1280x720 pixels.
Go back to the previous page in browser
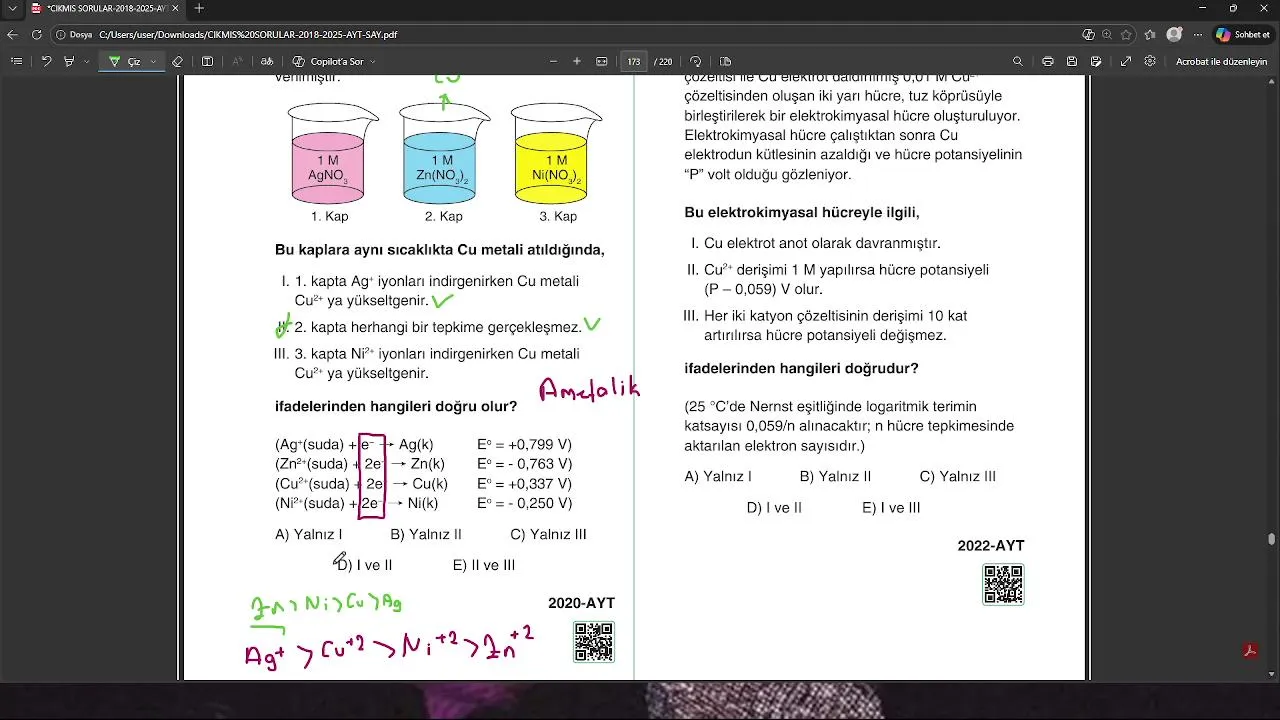13,34
